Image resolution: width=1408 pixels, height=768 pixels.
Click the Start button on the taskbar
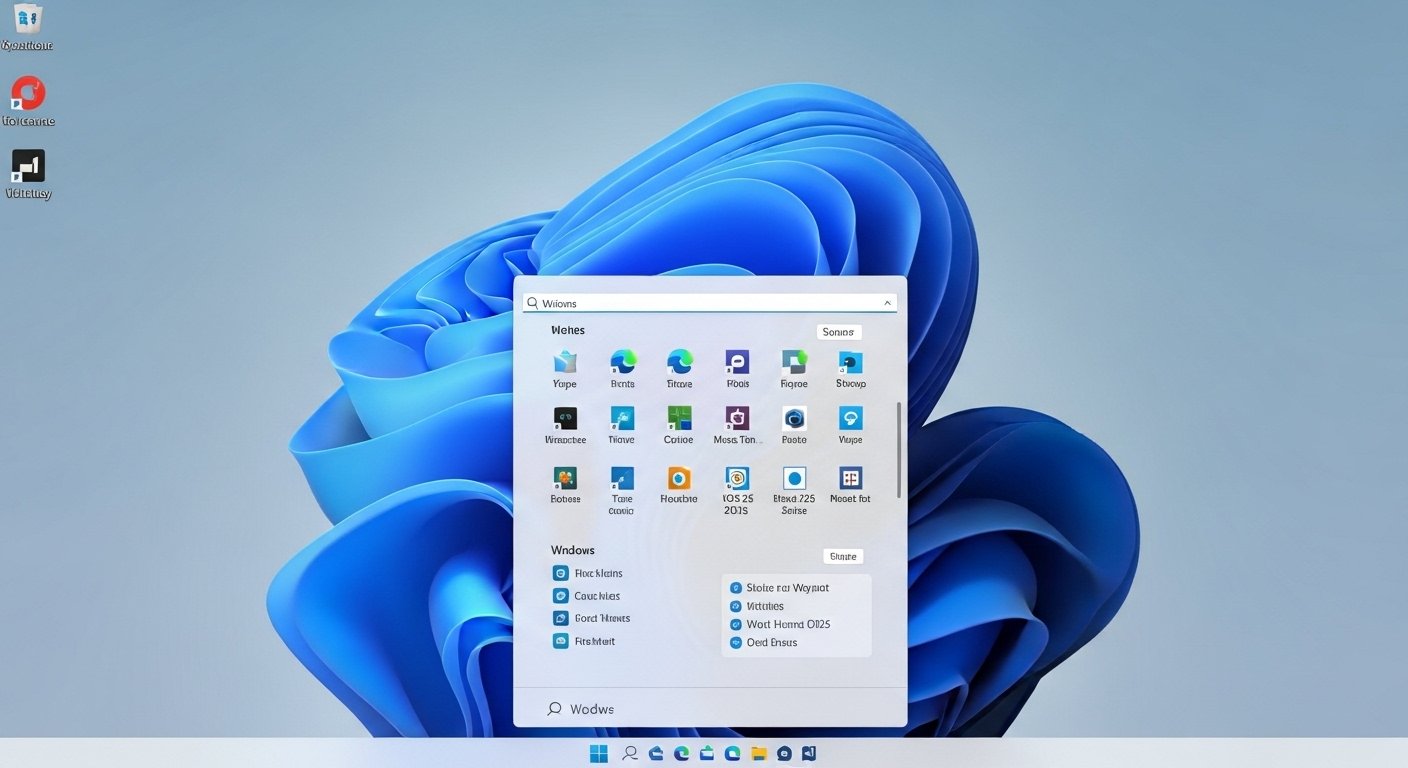tap(598, 753)
